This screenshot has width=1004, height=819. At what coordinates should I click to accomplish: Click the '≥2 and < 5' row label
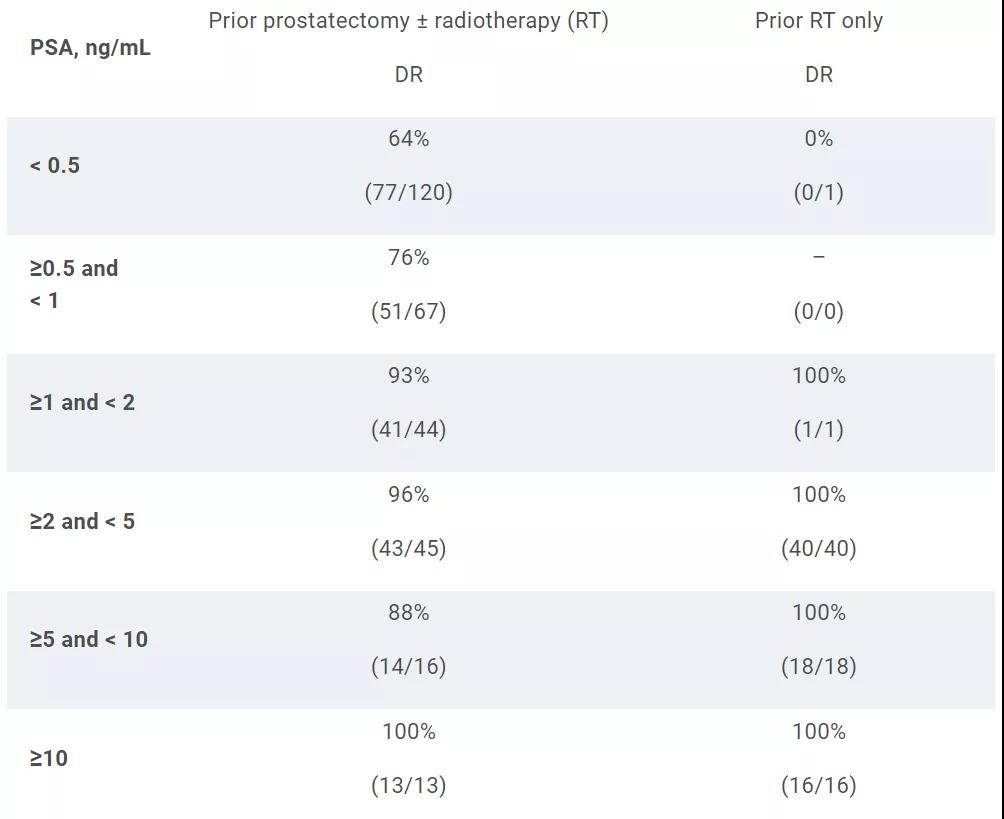pos(82,521)
